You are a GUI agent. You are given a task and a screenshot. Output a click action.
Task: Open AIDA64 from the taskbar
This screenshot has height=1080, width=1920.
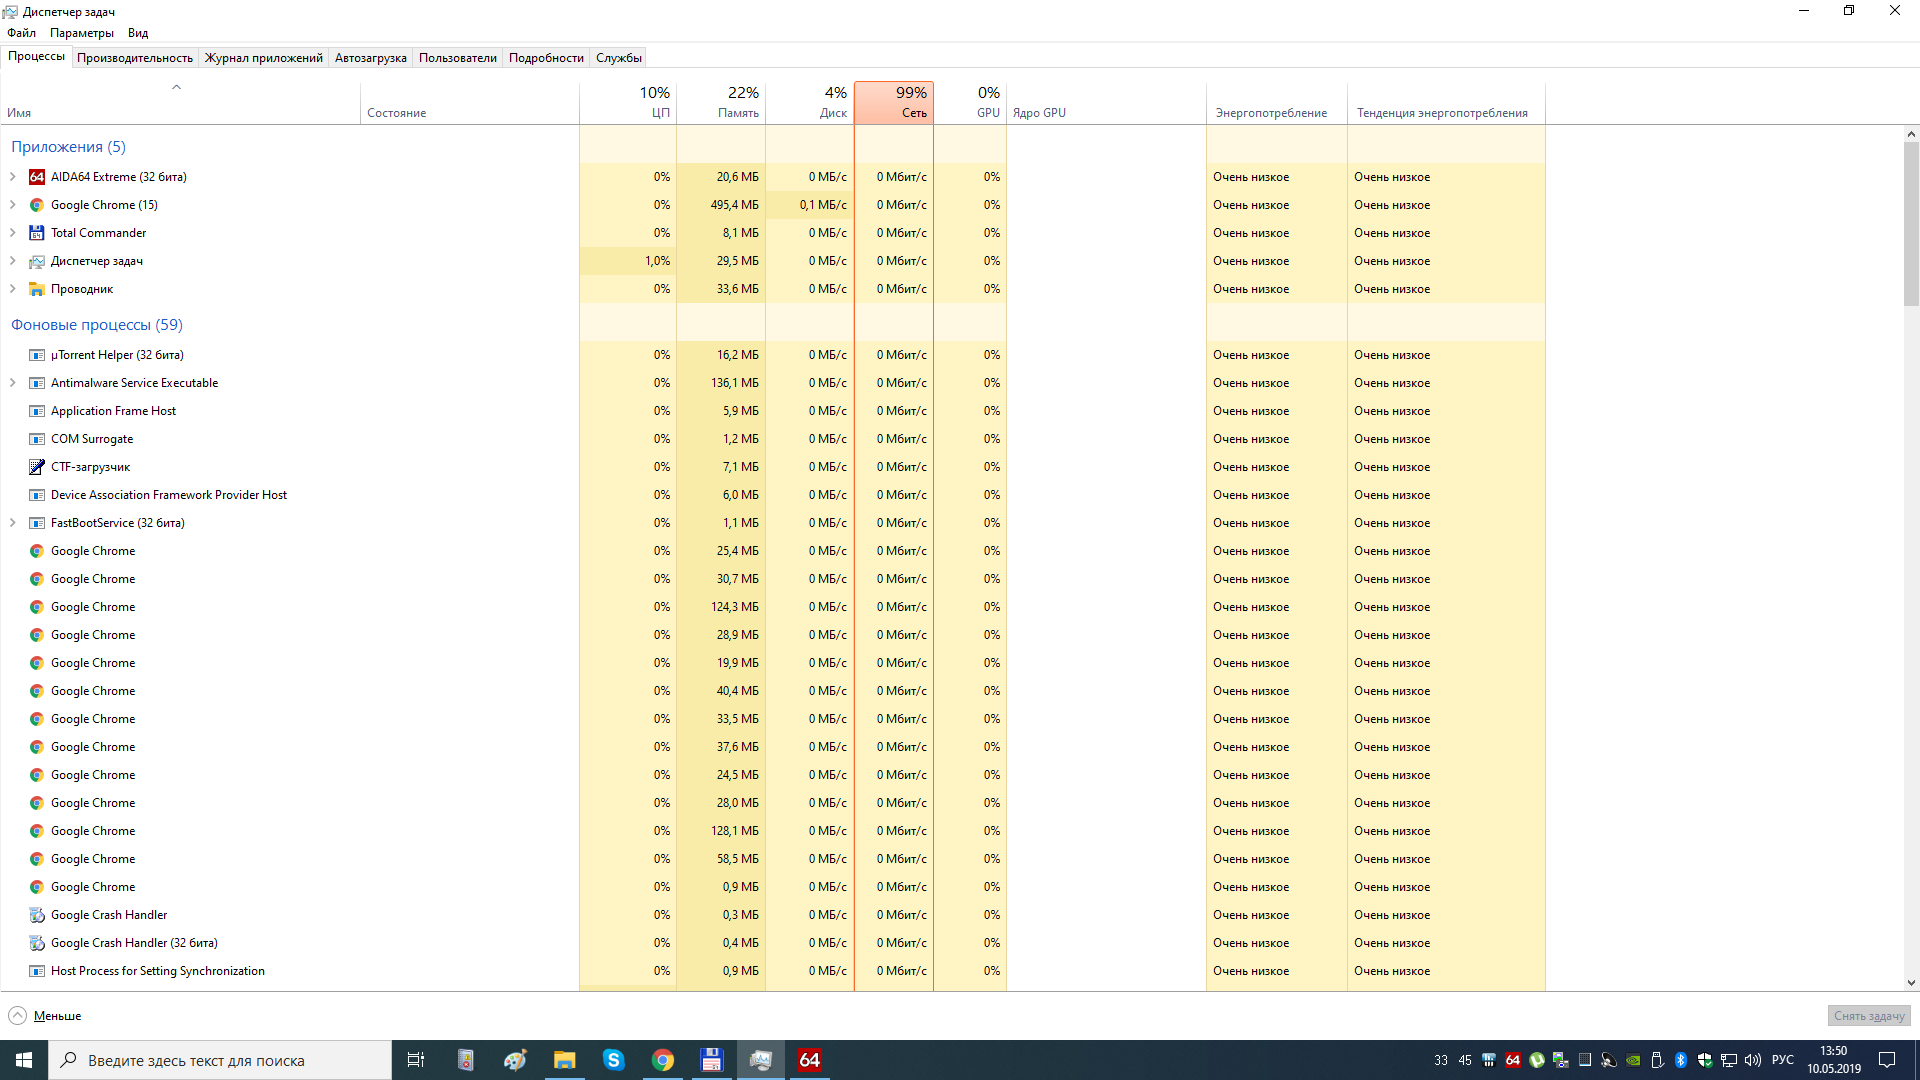point(809,1060)
